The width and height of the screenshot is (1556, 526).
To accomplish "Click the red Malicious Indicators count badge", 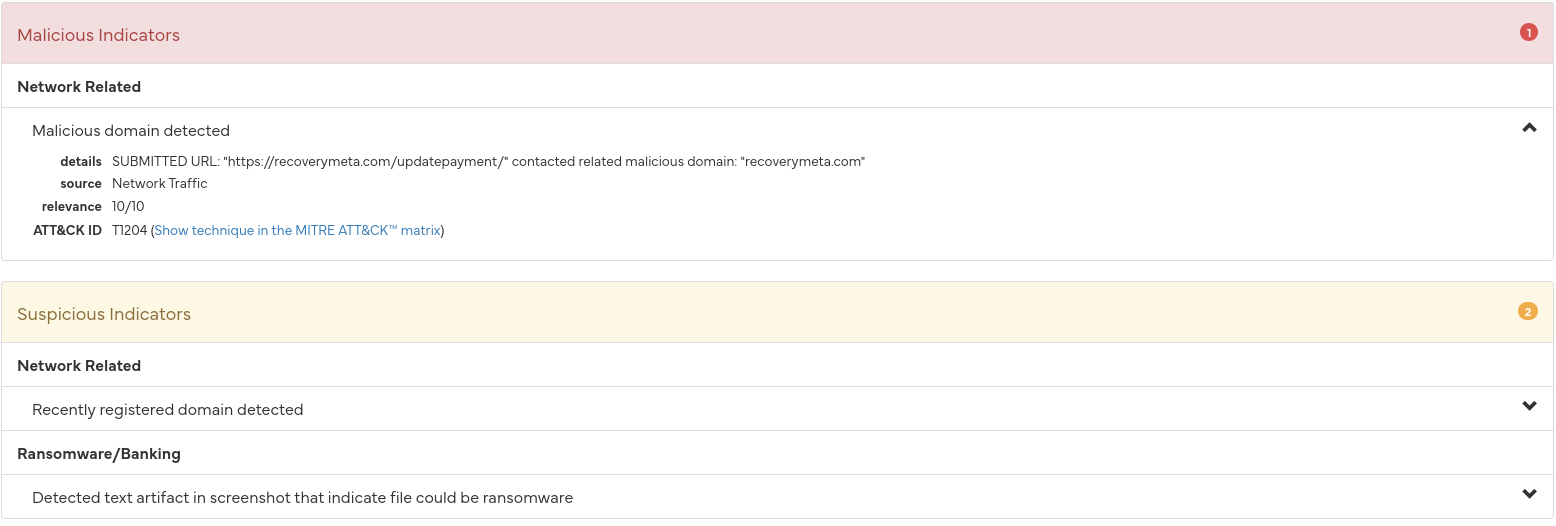I will 1528,32.
